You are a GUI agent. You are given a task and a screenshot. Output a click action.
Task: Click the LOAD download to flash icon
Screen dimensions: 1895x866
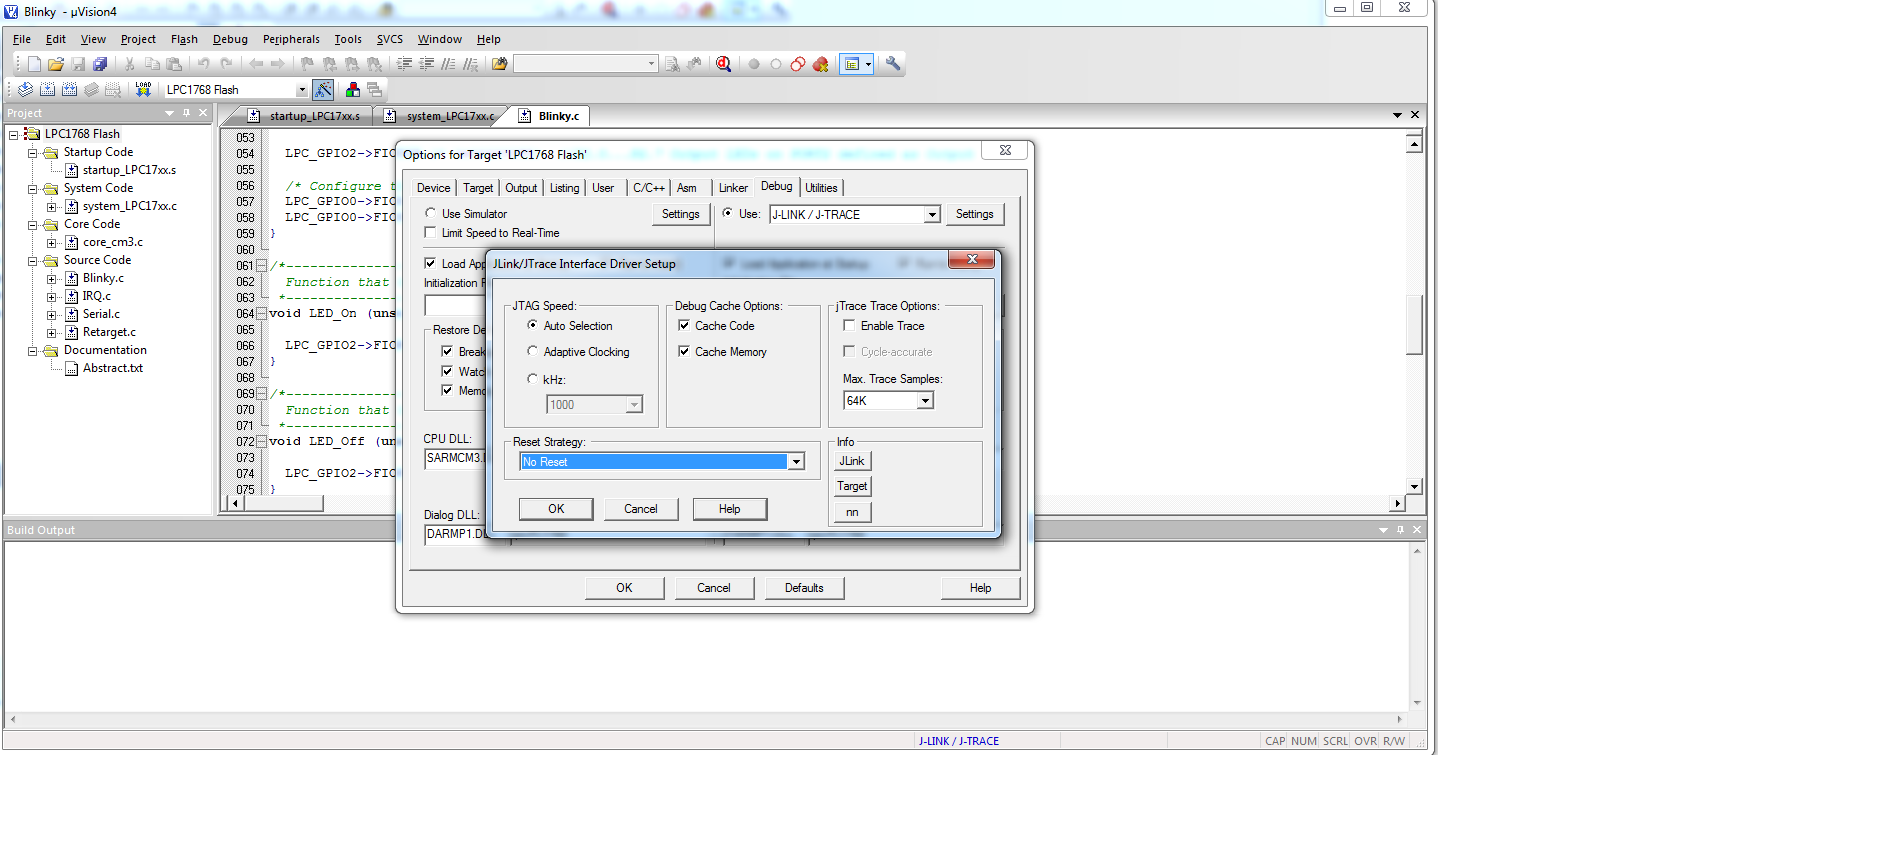143,89
